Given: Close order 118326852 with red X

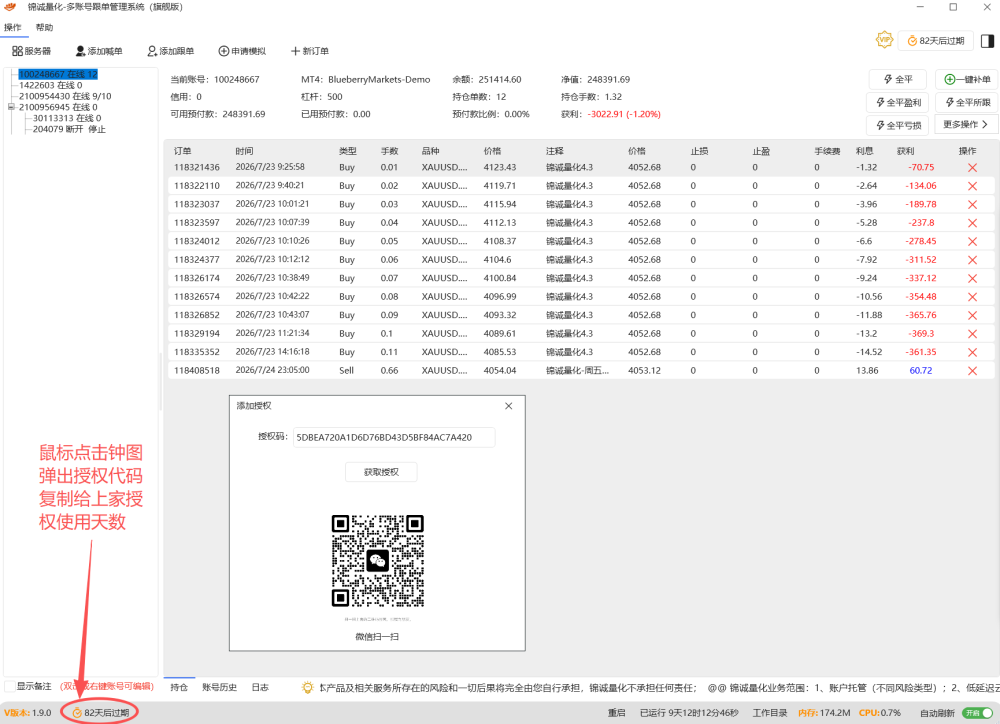Looking at the screenshot, I should 972,316.
